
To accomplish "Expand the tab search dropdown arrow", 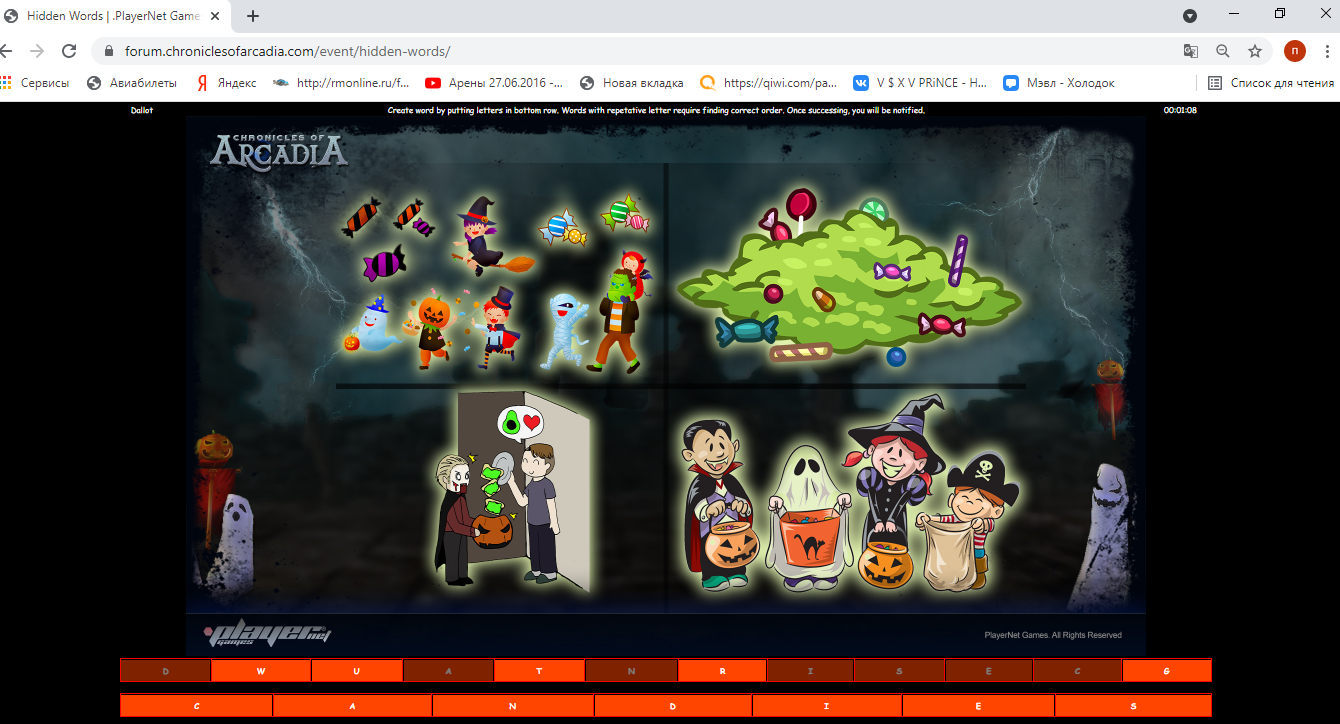I will [x=1190, y=16].
